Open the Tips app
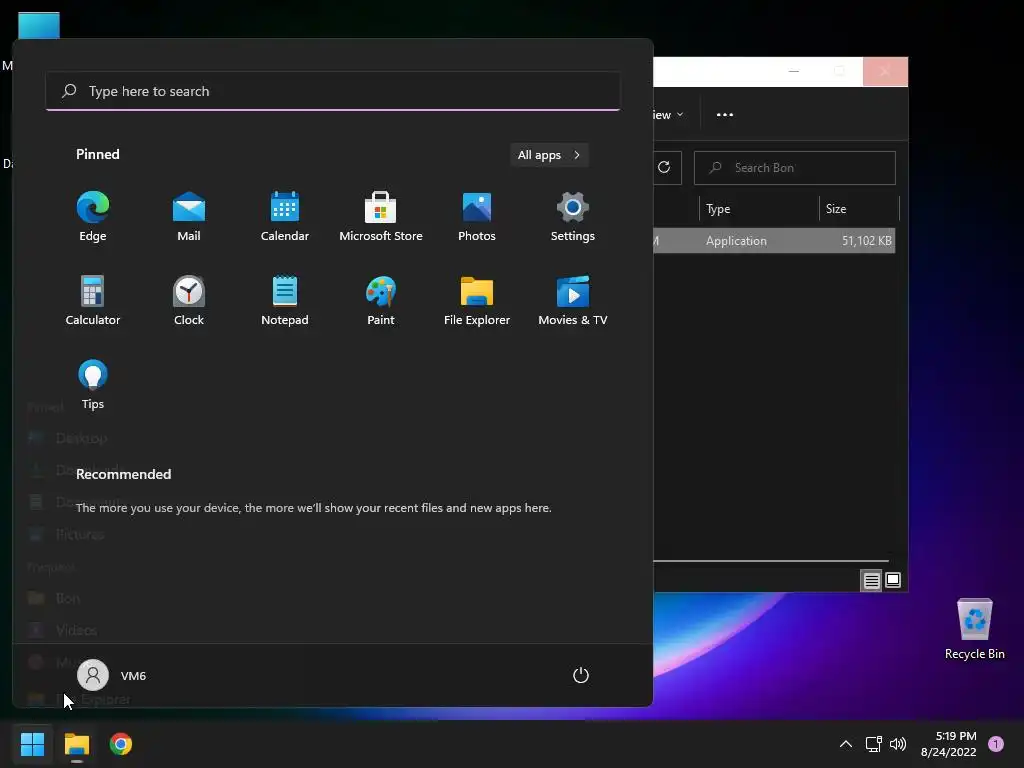This screenshot has width=1024, height=768. click(93, 385)
